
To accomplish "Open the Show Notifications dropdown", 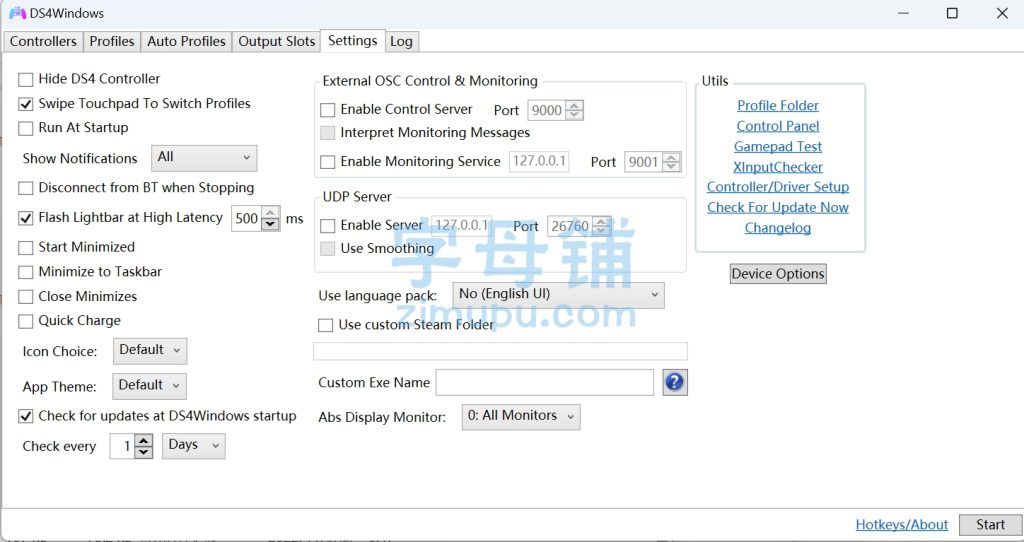I will coord(204,158).
